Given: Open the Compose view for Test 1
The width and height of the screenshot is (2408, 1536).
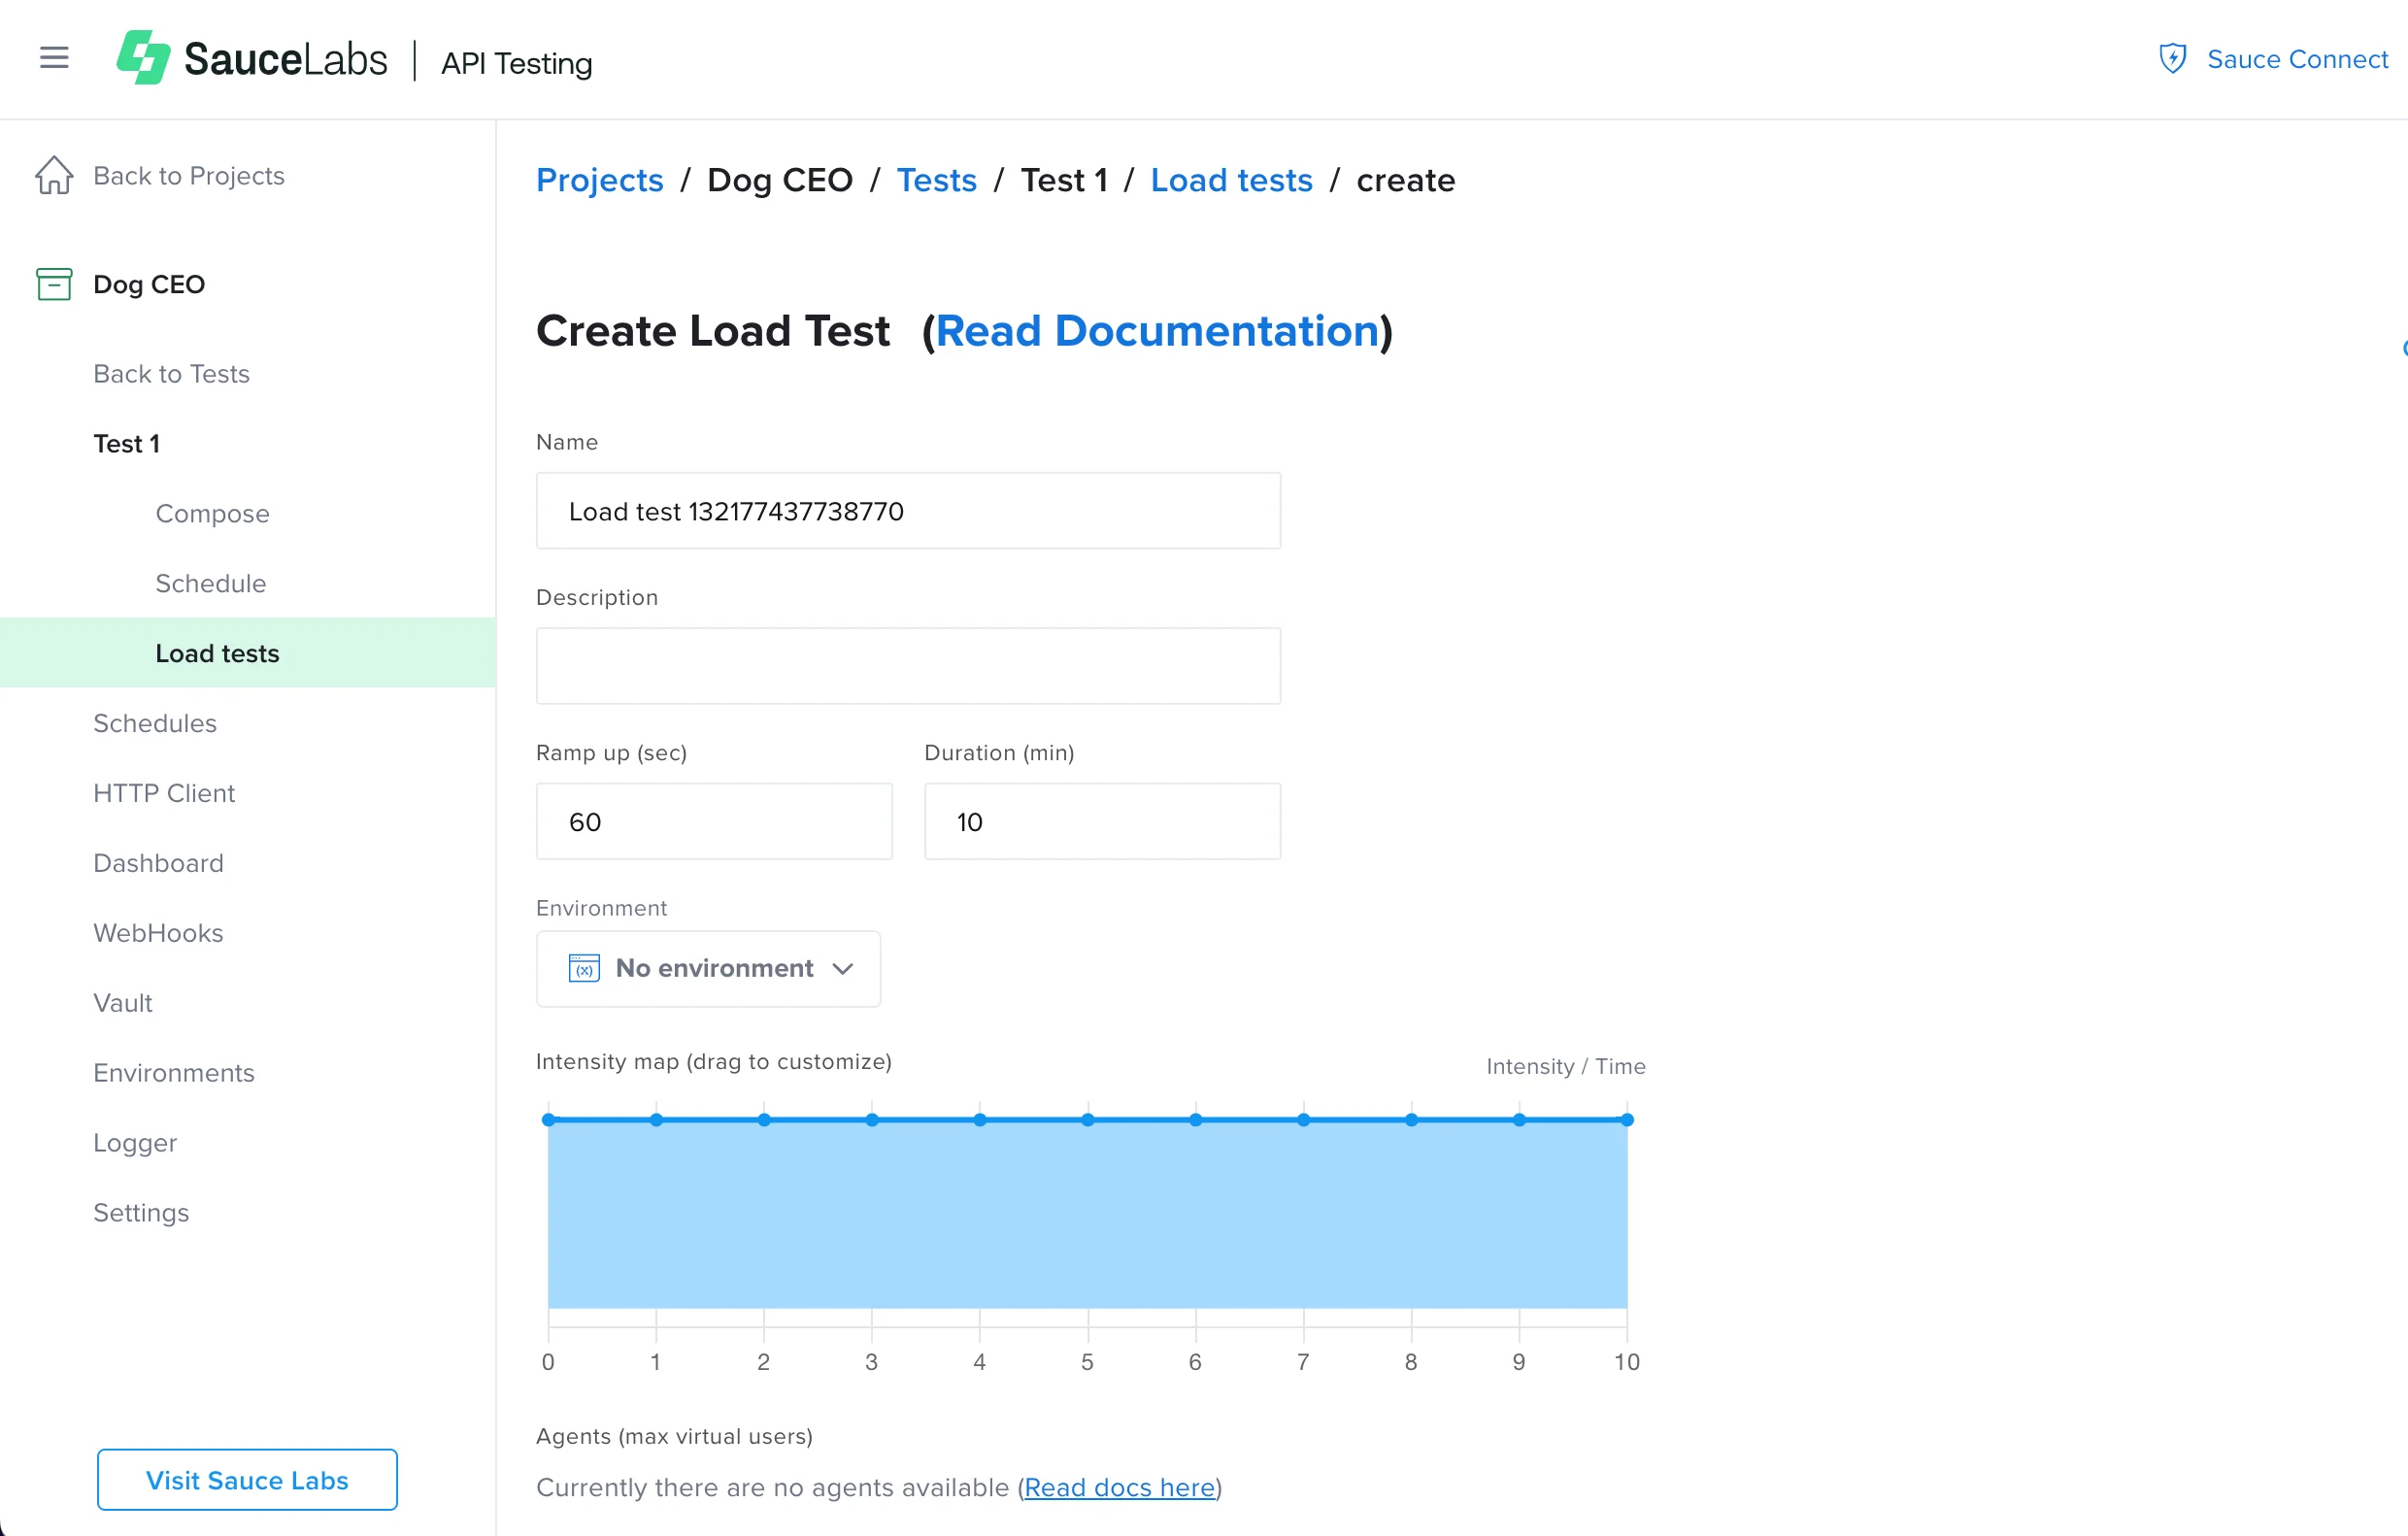Looking at the screenshot, I should tap(211, 513).
